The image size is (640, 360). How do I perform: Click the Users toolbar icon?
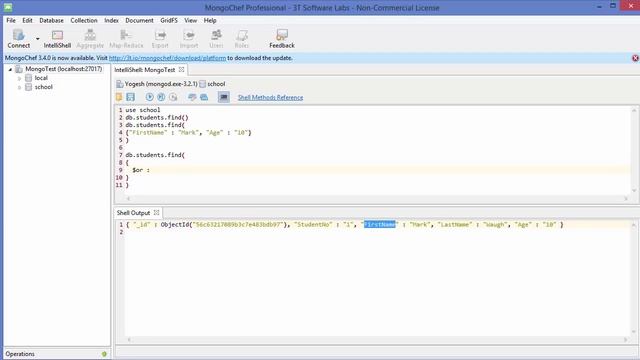point(216,39)
